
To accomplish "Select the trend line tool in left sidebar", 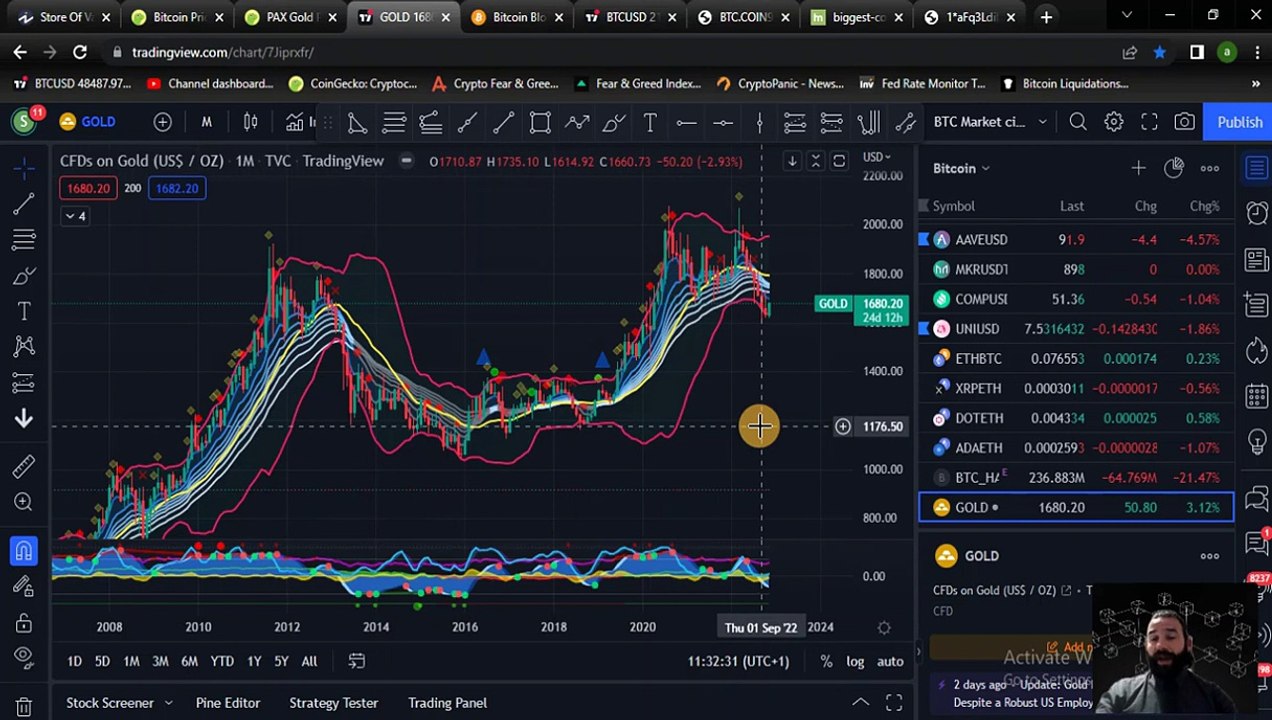I will [24, 204].
